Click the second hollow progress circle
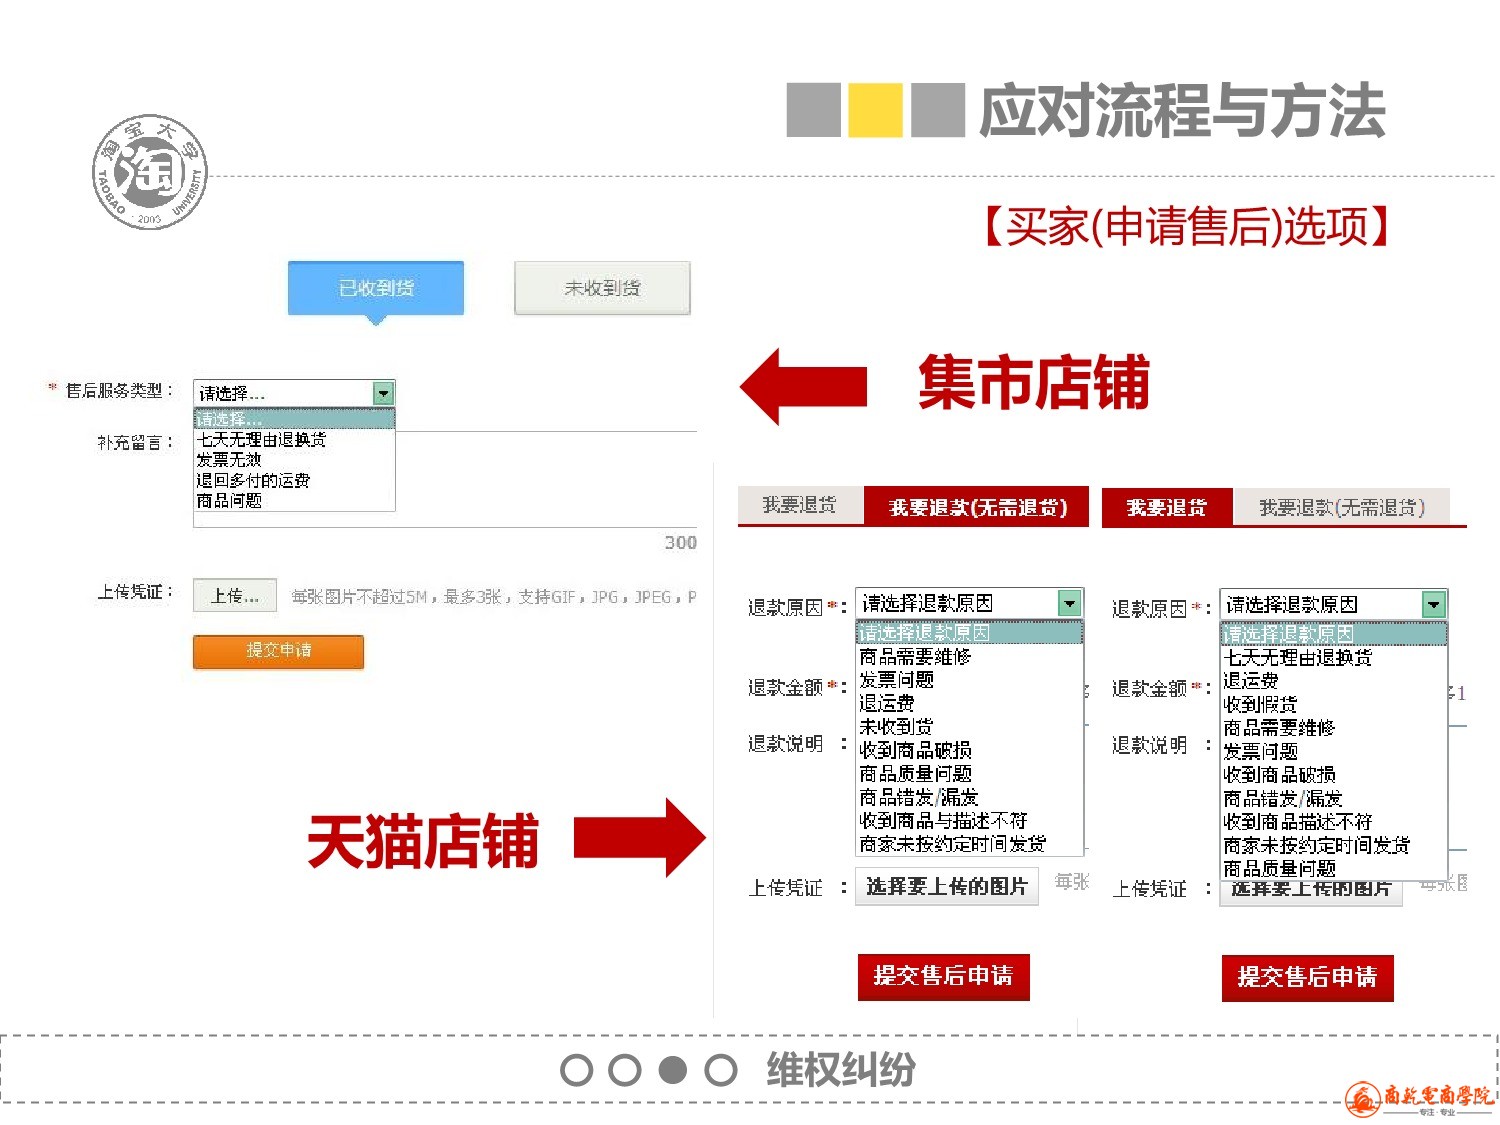Viewport: 1500px width, 1125px height. [625, 1070]
